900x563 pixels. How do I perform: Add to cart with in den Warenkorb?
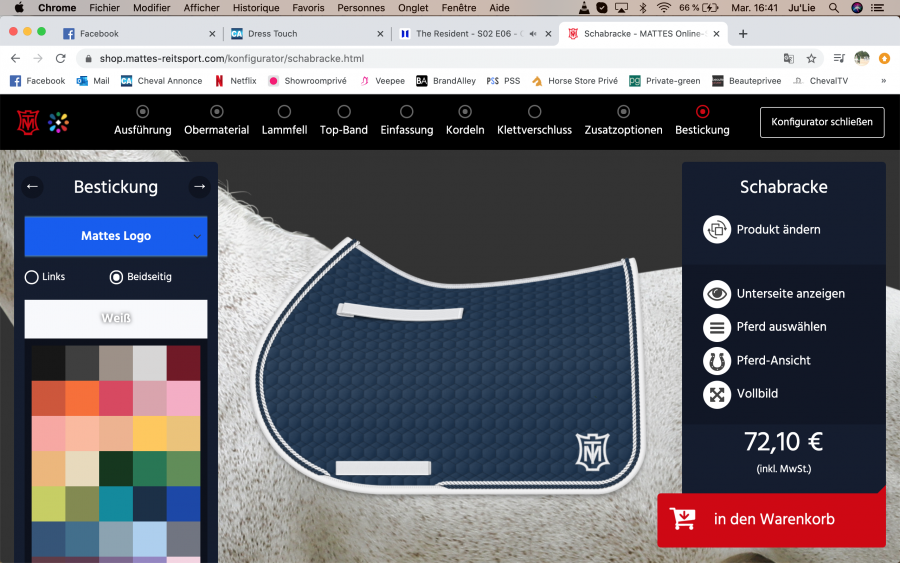point(771,520)
